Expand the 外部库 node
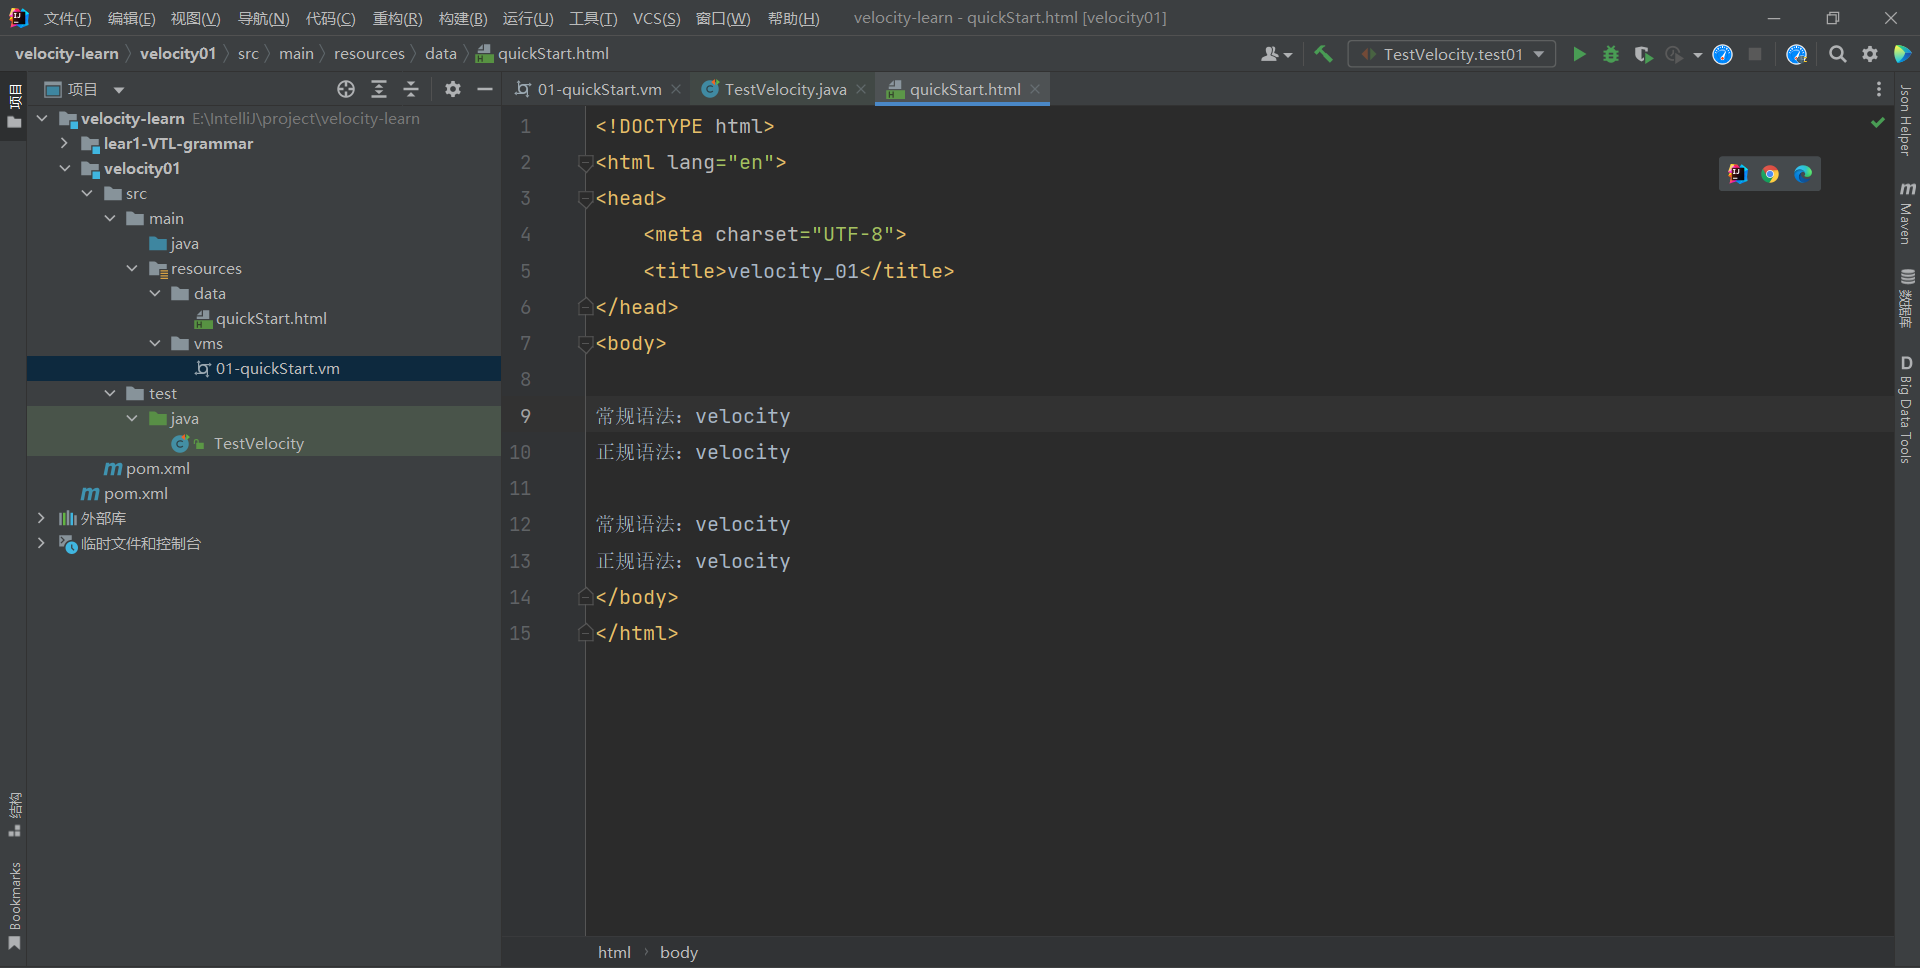 point(41,518)
